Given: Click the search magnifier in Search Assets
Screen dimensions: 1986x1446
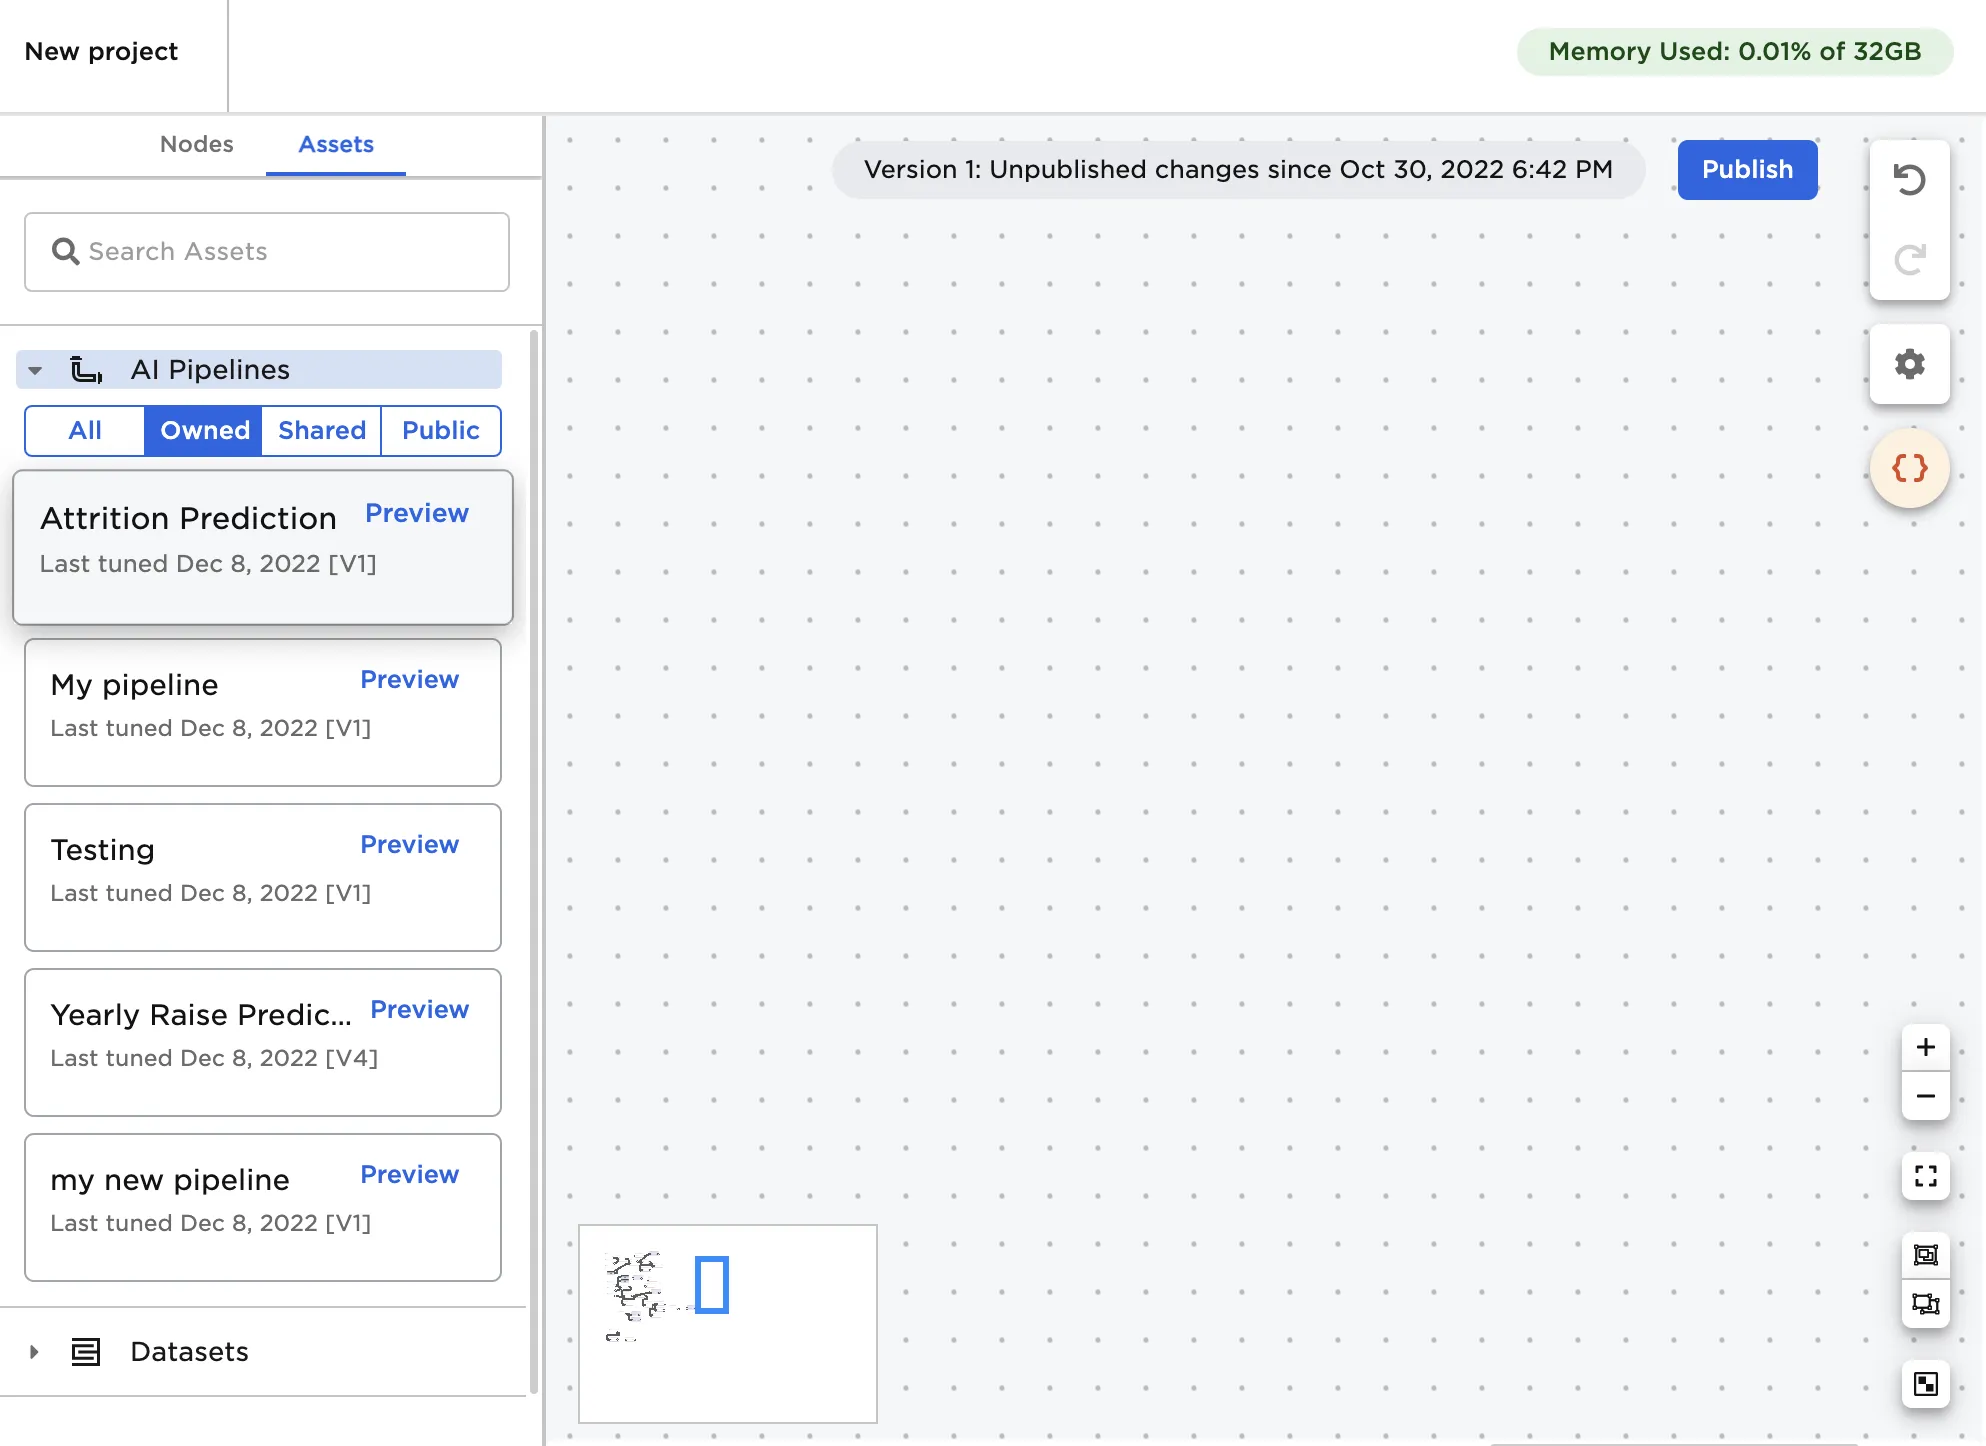Looking at the screenshot, I should click(x=66, y=251).
